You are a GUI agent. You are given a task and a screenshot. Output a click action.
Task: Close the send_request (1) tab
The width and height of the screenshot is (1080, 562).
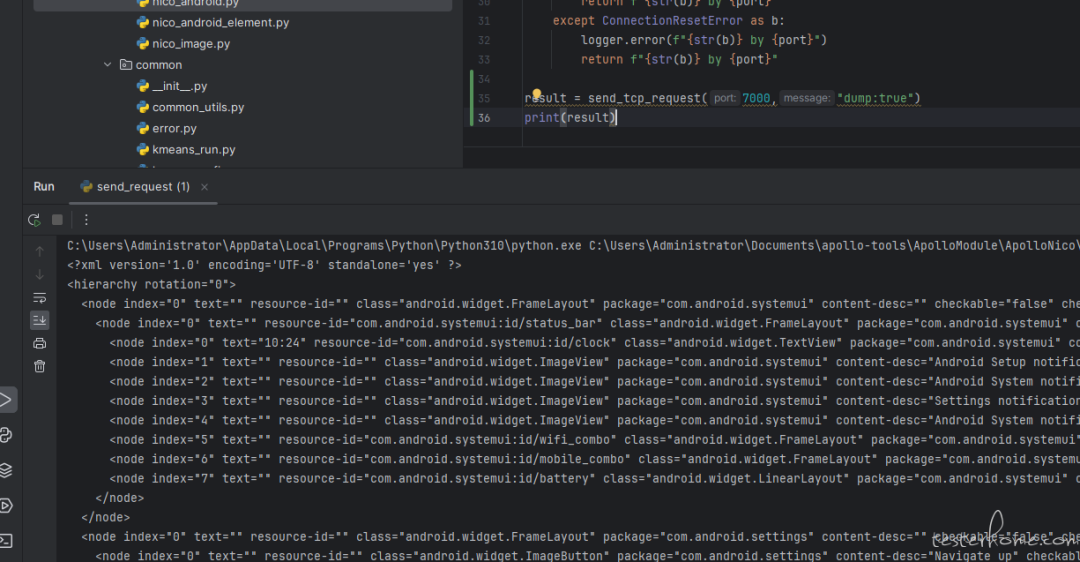tap(205, 187)
